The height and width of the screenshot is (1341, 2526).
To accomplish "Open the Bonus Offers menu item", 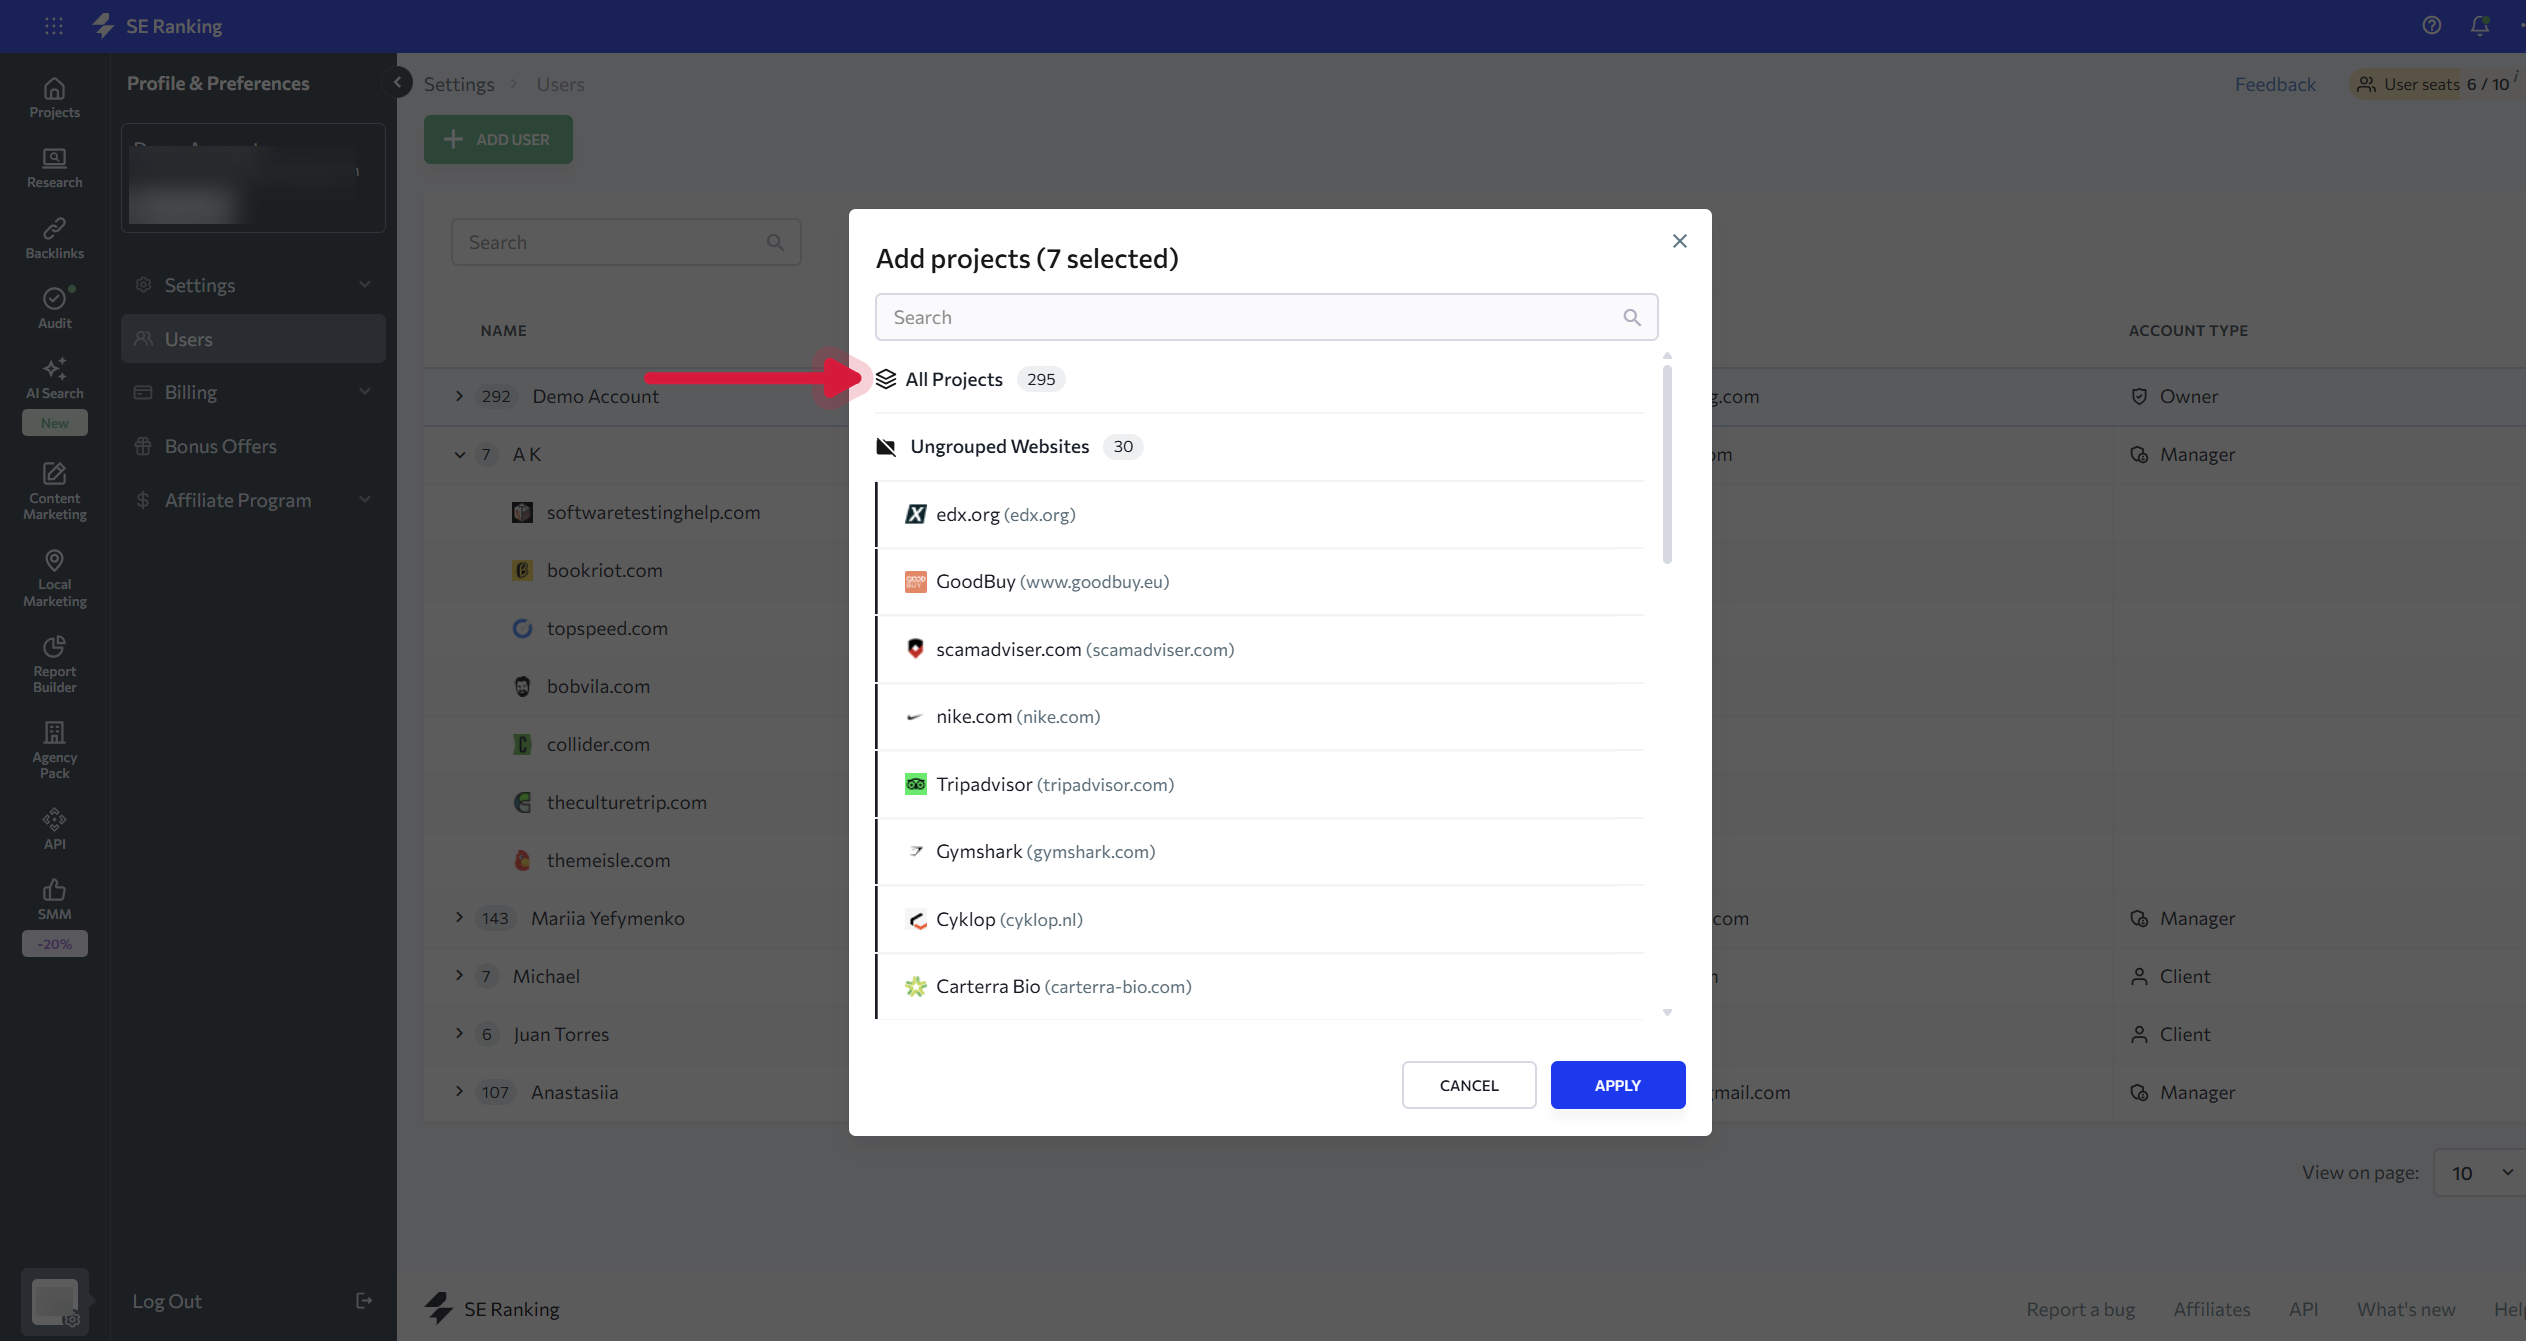I will pos(253,446).
